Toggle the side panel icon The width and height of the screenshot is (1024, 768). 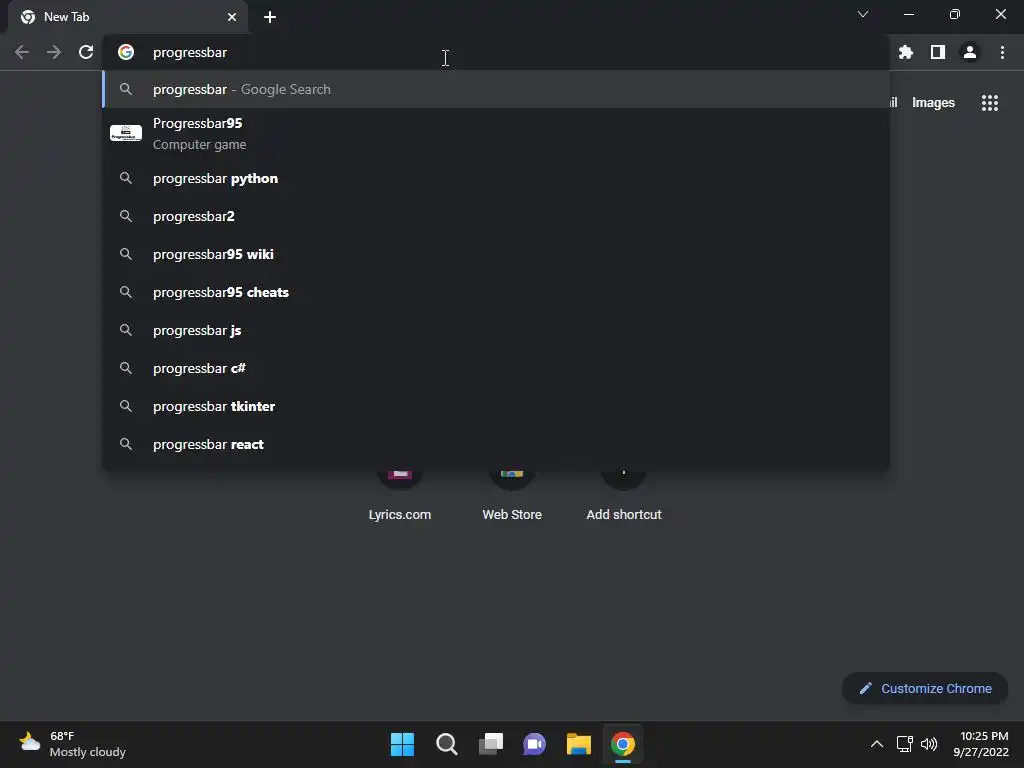point(938,52)
